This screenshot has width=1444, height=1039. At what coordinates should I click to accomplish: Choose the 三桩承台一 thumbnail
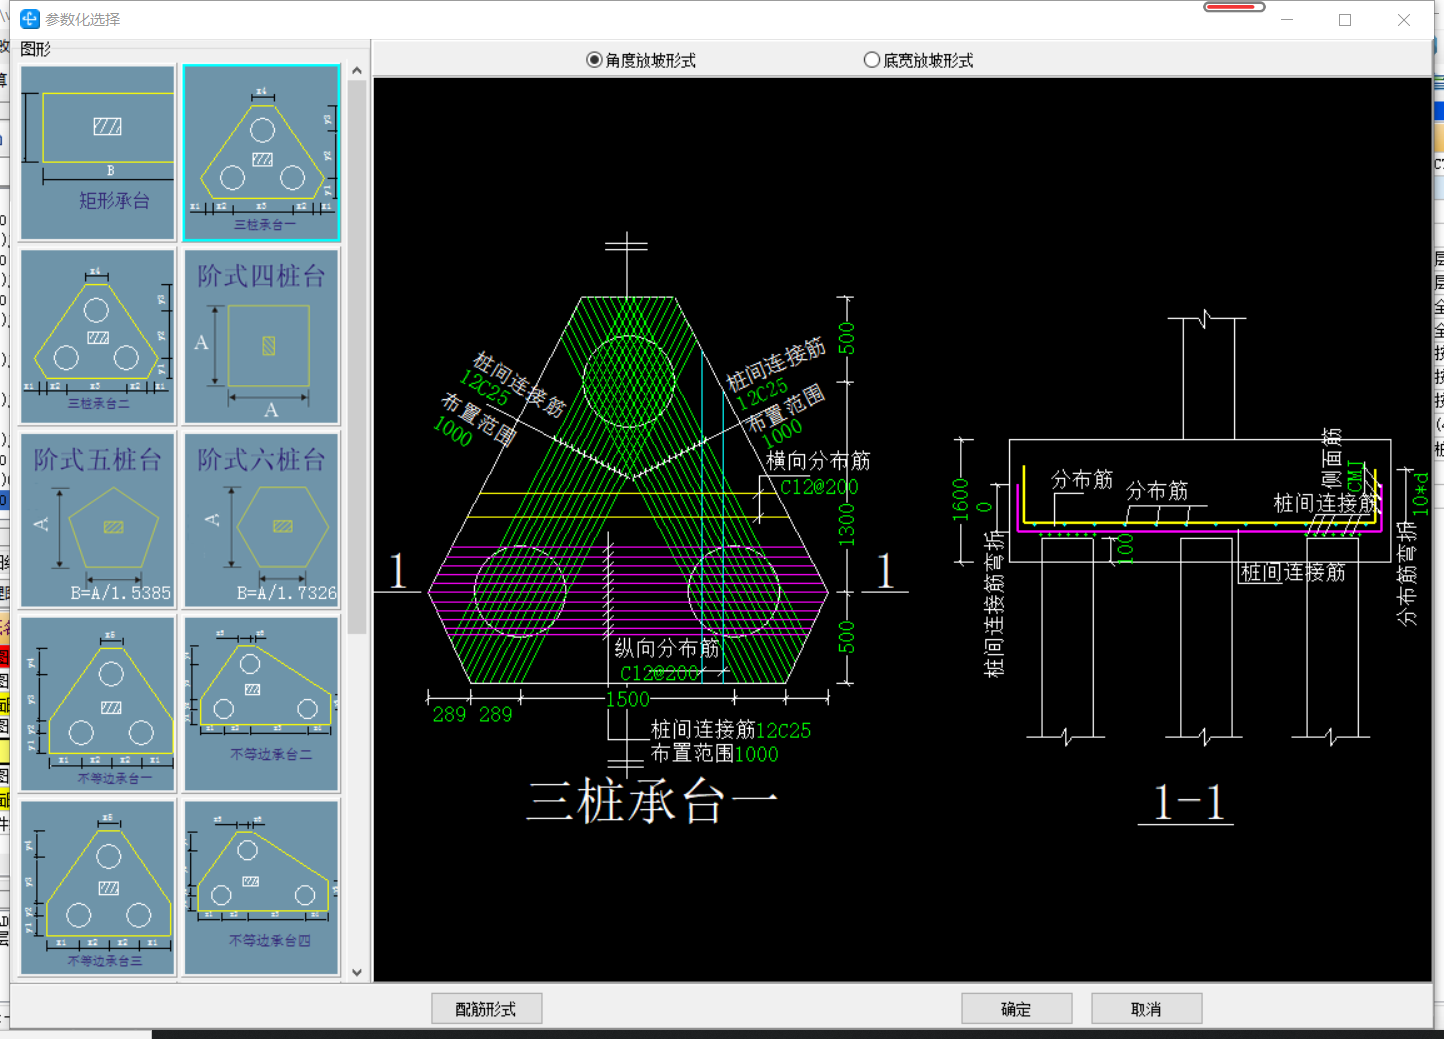pos(262,153)
